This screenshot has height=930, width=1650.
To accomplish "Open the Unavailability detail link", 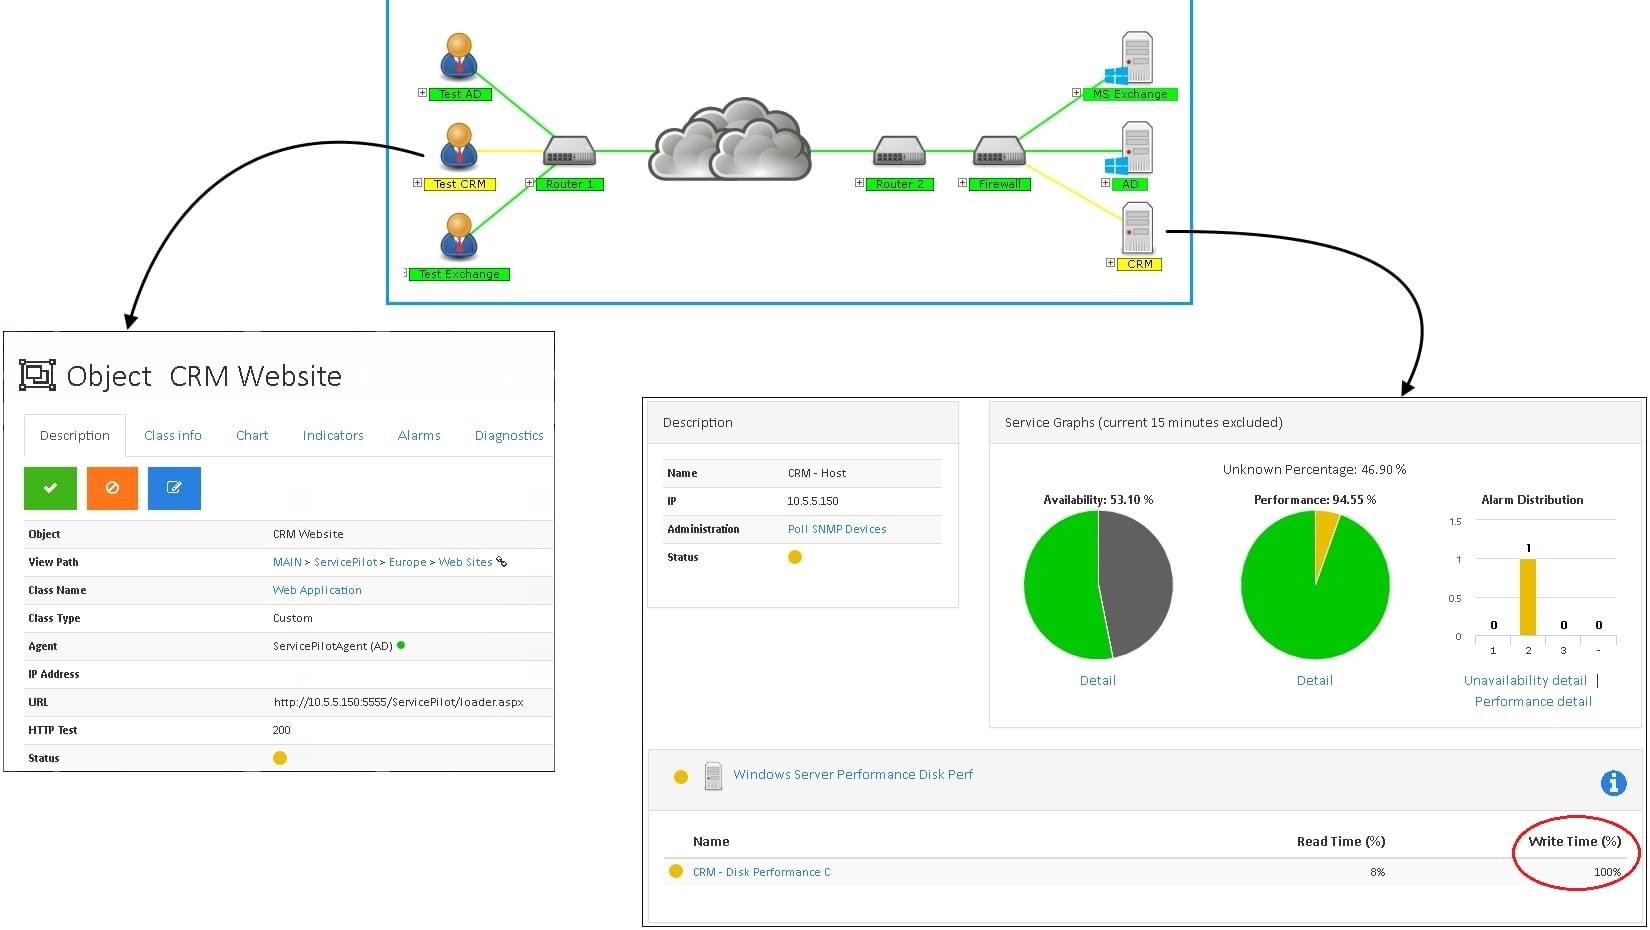I will (x=1525, y=680).
